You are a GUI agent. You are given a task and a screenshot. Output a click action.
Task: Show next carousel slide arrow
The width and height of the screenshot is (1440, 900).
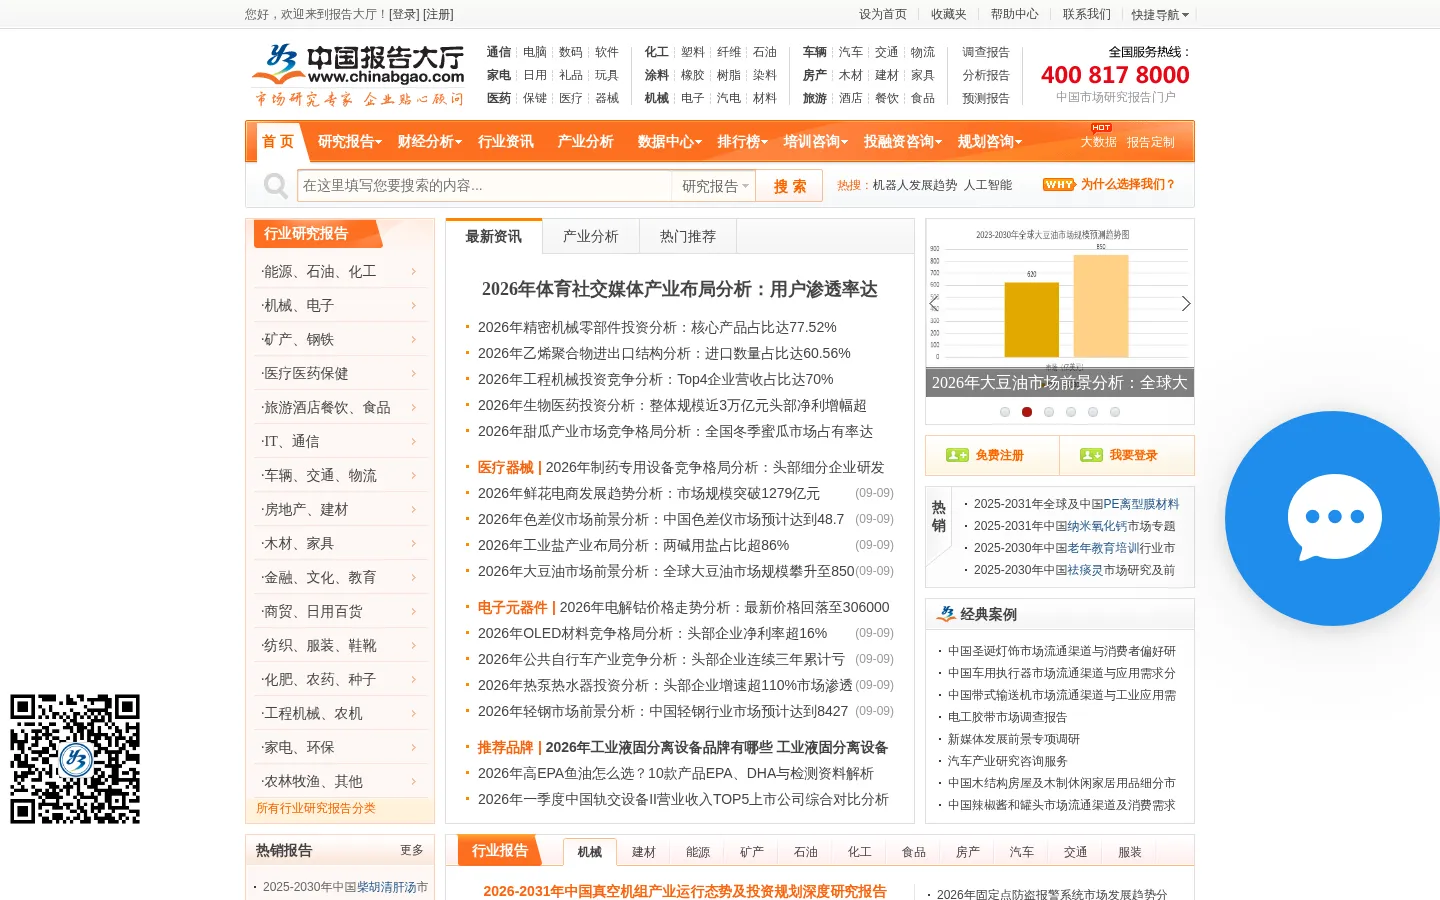tap(1186, 303)
